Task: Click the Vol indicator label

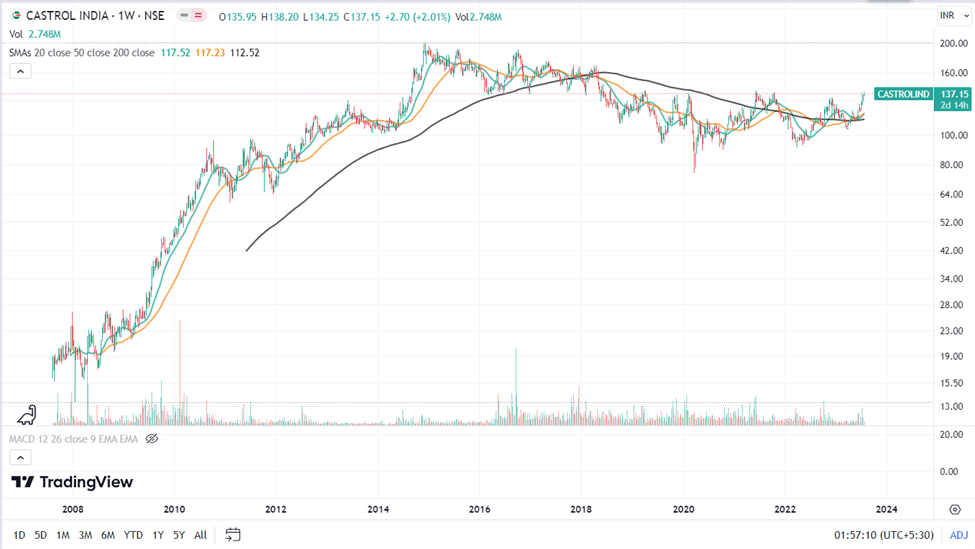Action: click(x=17, y=34)
